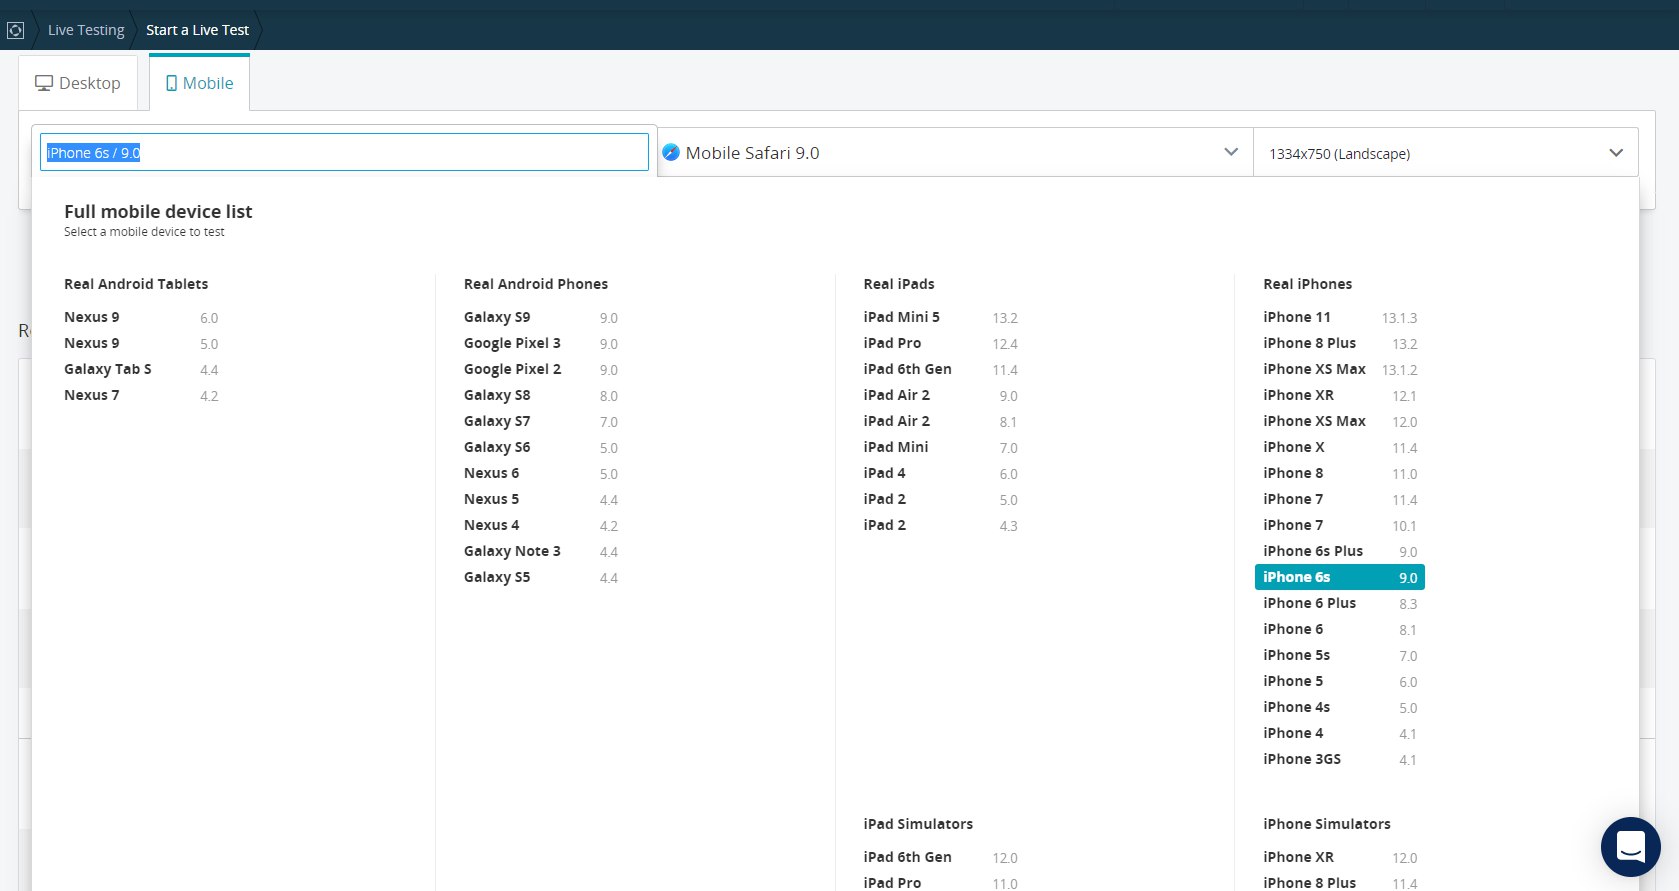This screenshot has height=891, width=1679.
Task: Choose iPad Air 2 with iOS 9.0
Action: point(941,395)
